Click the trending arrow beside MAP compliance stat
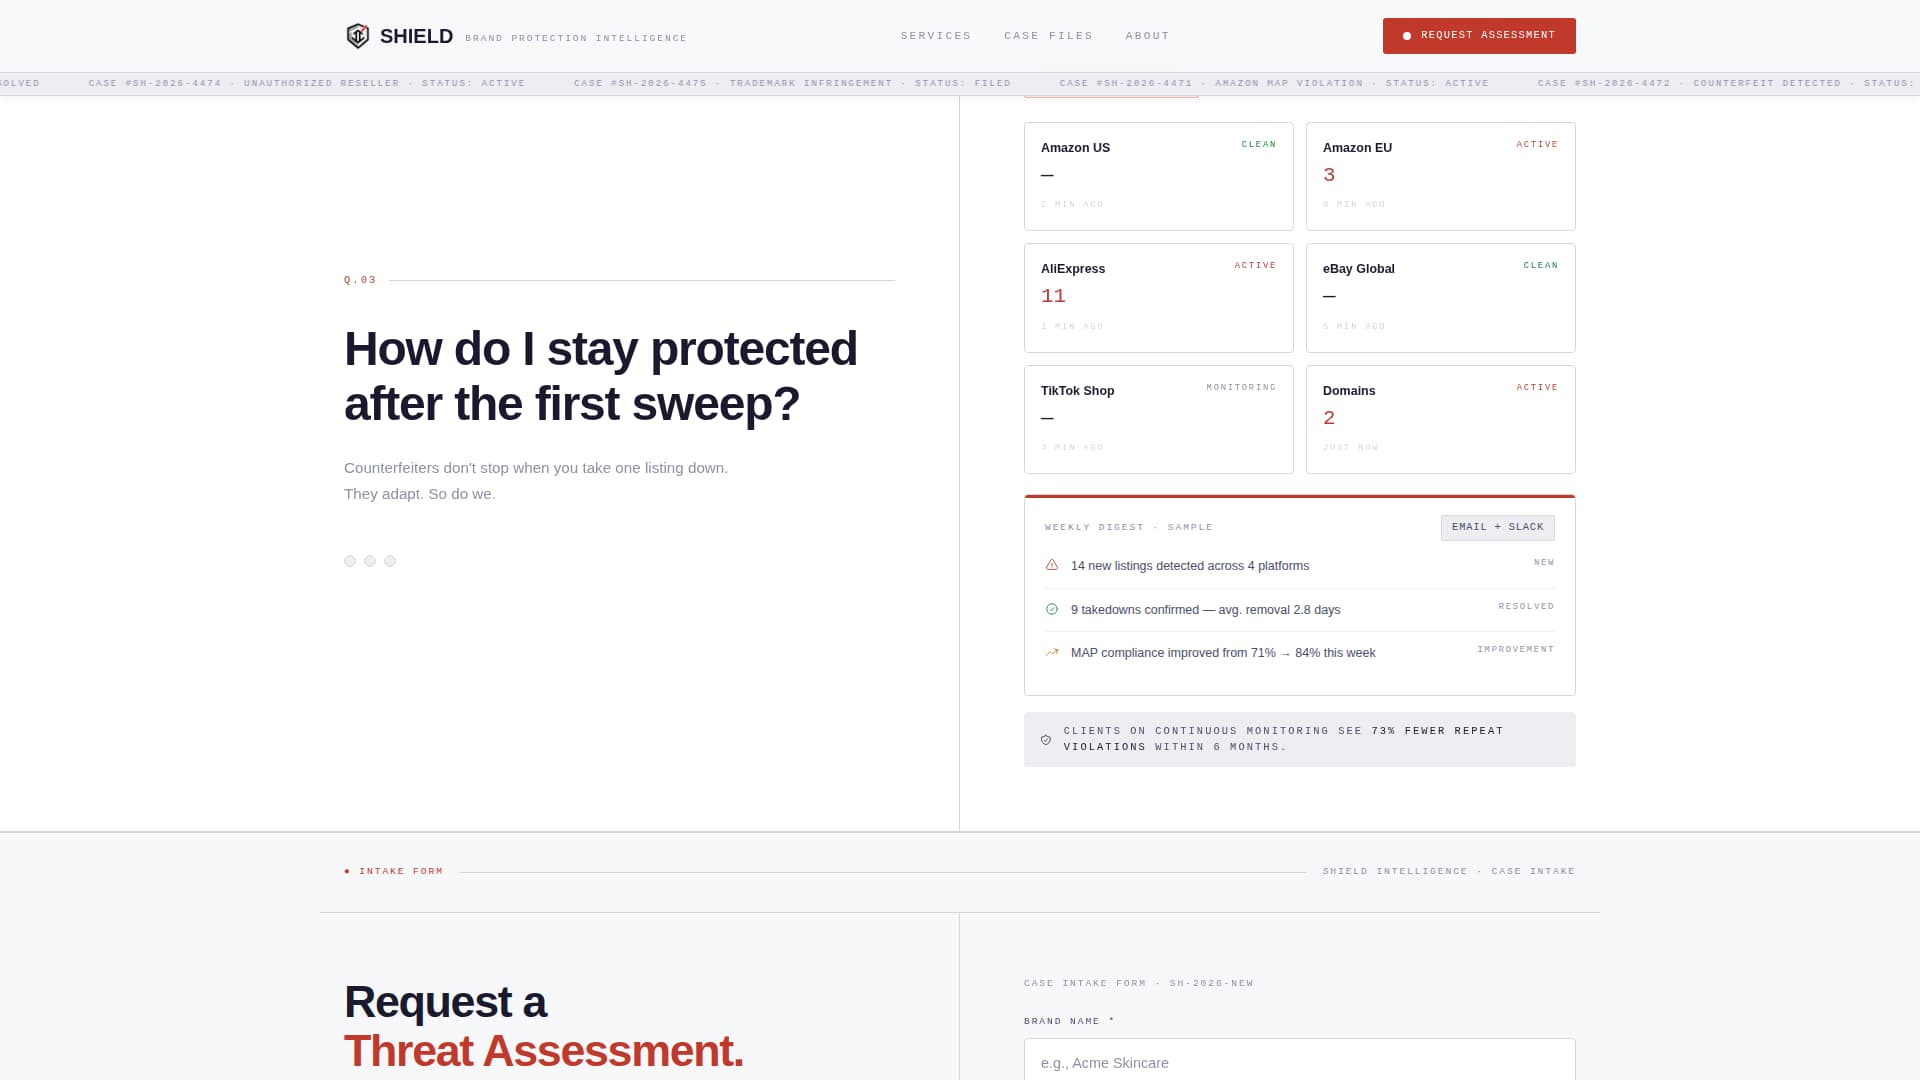Screen dimensions: 1920x1080 click(x=1051, y=652)
